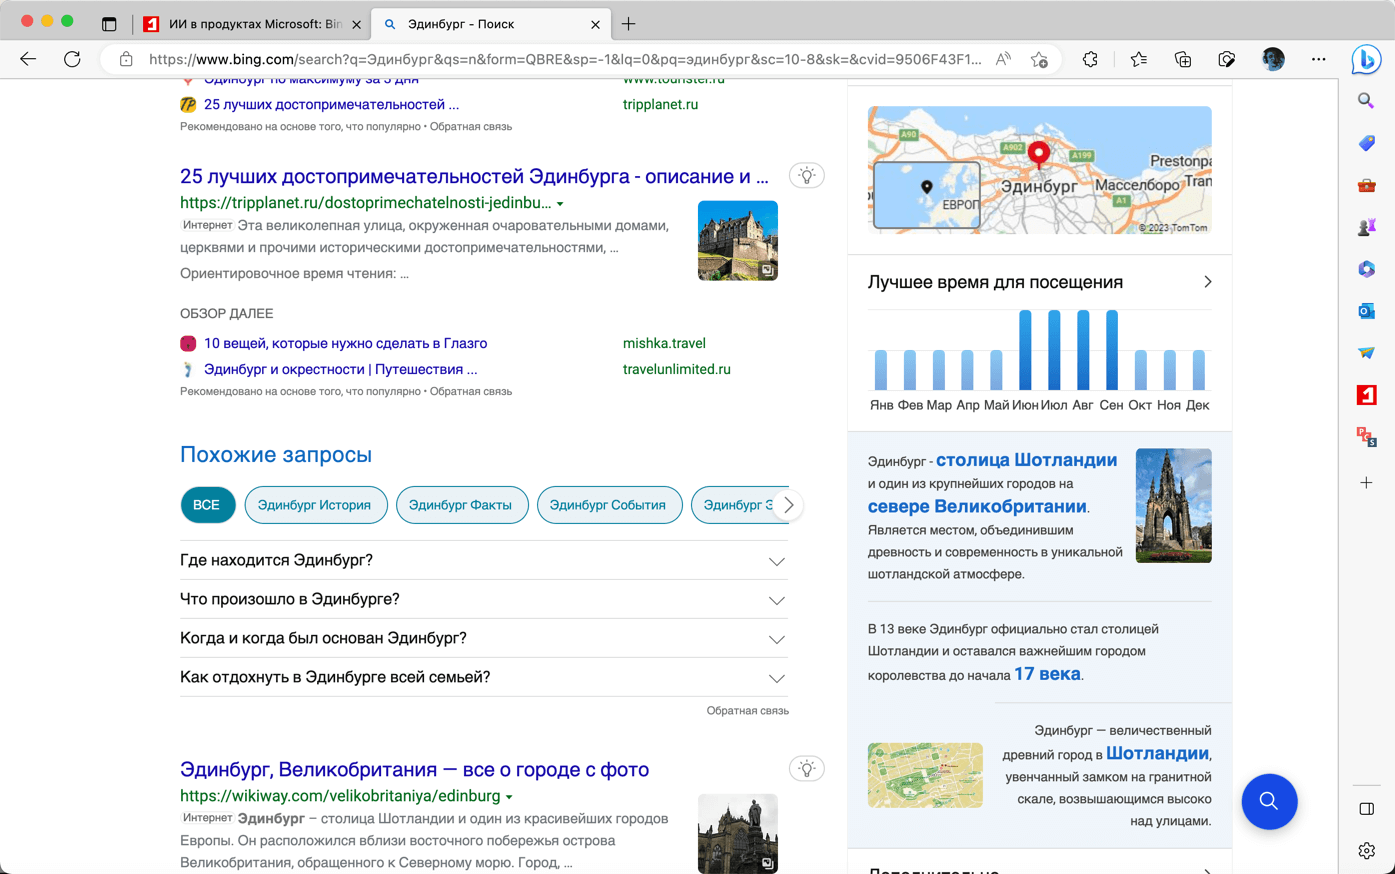1395x874 pixels.
Task: Add a site to the sidebar
Action: pyautogui.click(x=1366, y=483)
